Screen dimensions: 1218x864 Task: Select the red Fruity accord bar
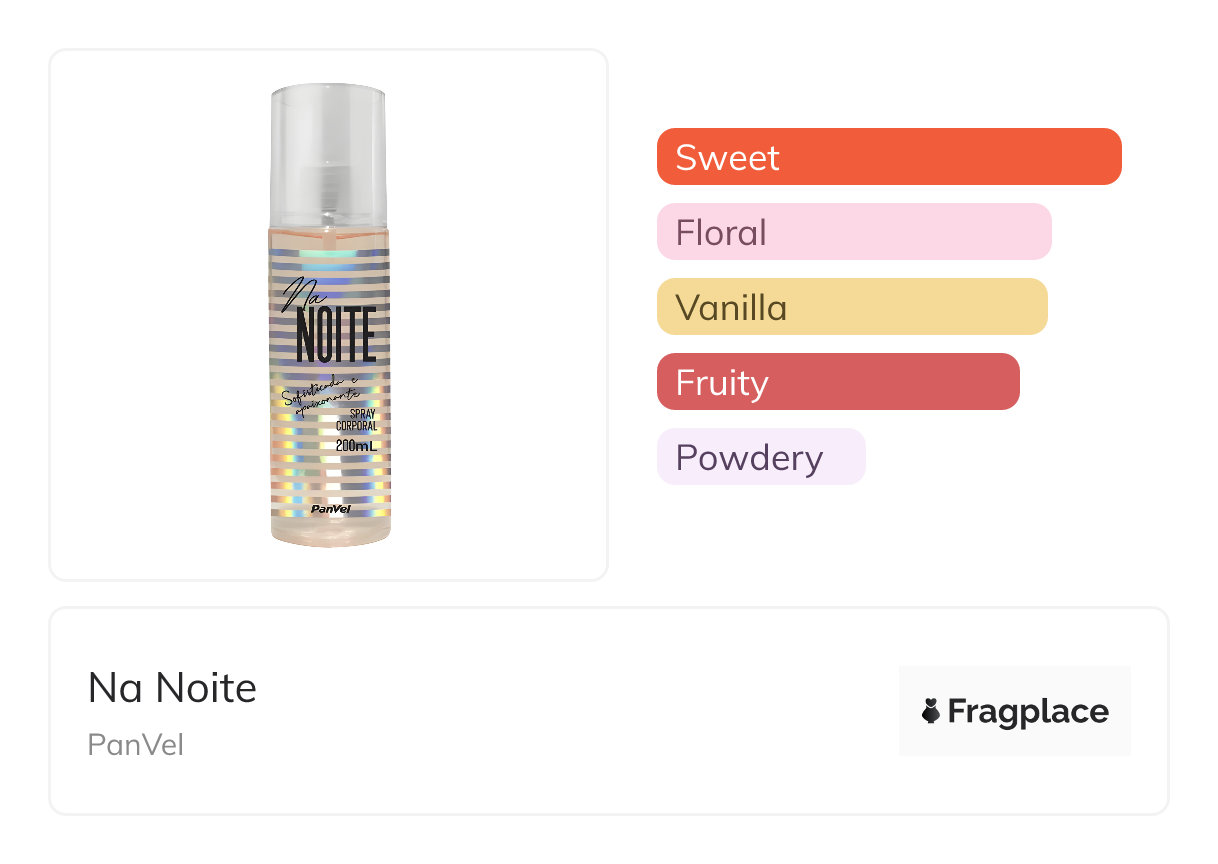[837, 382]
